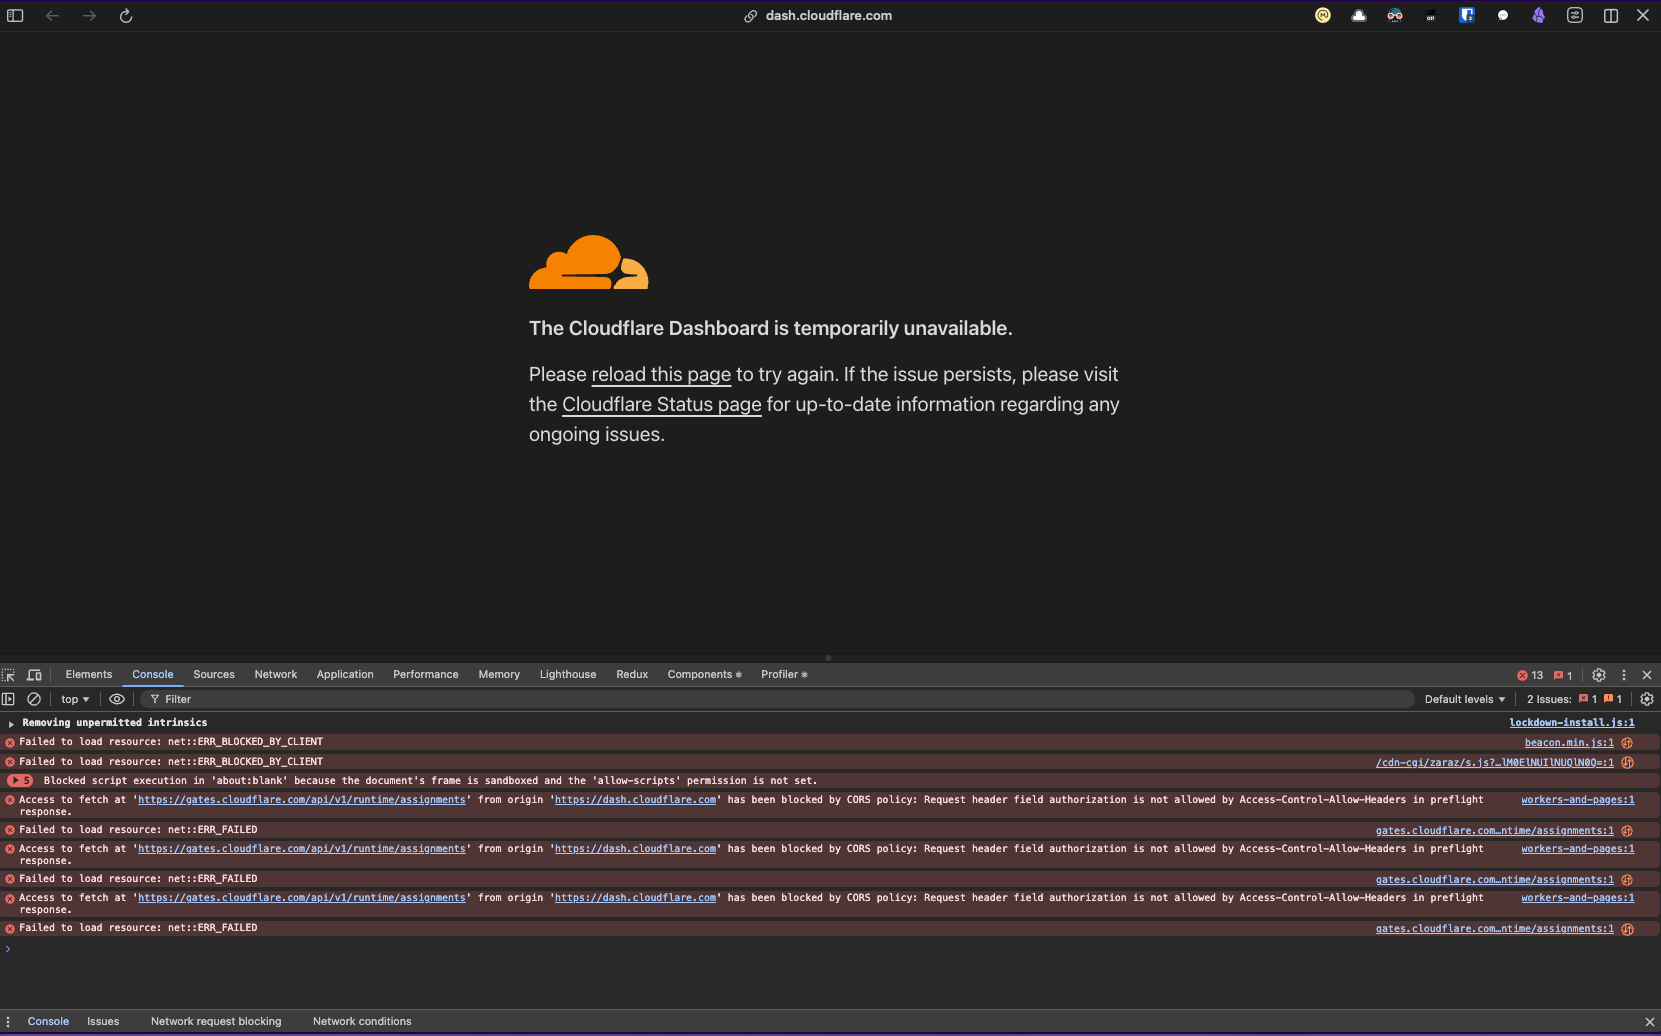Open the DevTools three-dot customize menu

pyautogui.click(x=1624, y=675)
